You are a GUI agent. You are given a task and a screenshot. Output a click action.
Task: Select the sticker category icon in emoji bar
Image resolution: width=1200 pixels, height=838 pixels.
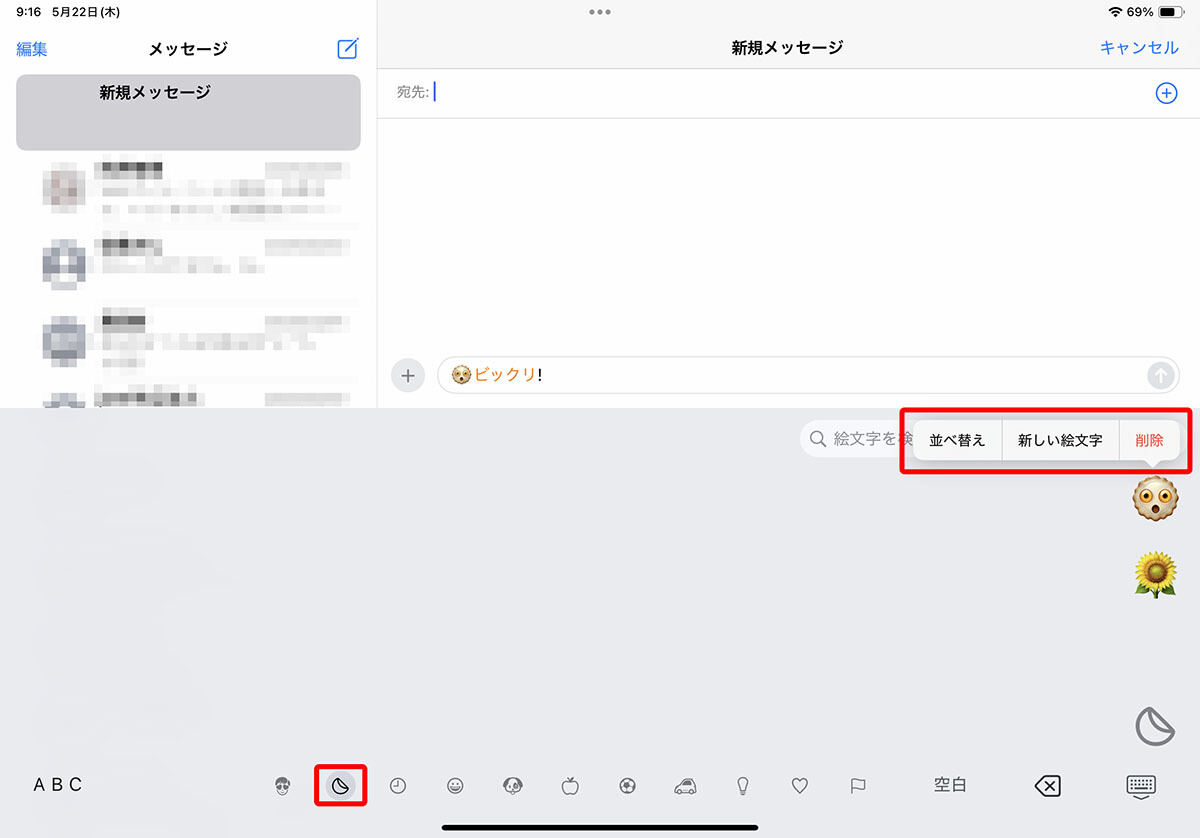[341, 786]
